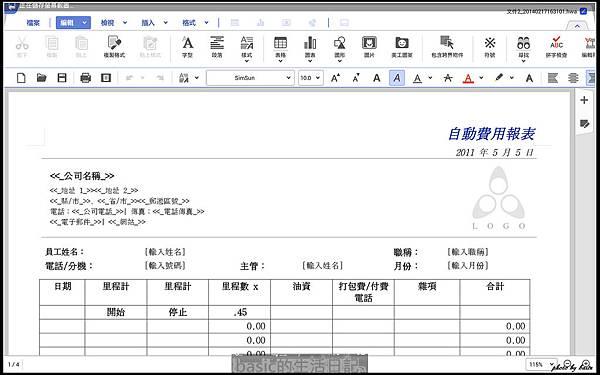Click the plus icon on right sidebar
Image resolution: width=600 pixels, height=375 pixels.
coord(584,100)
